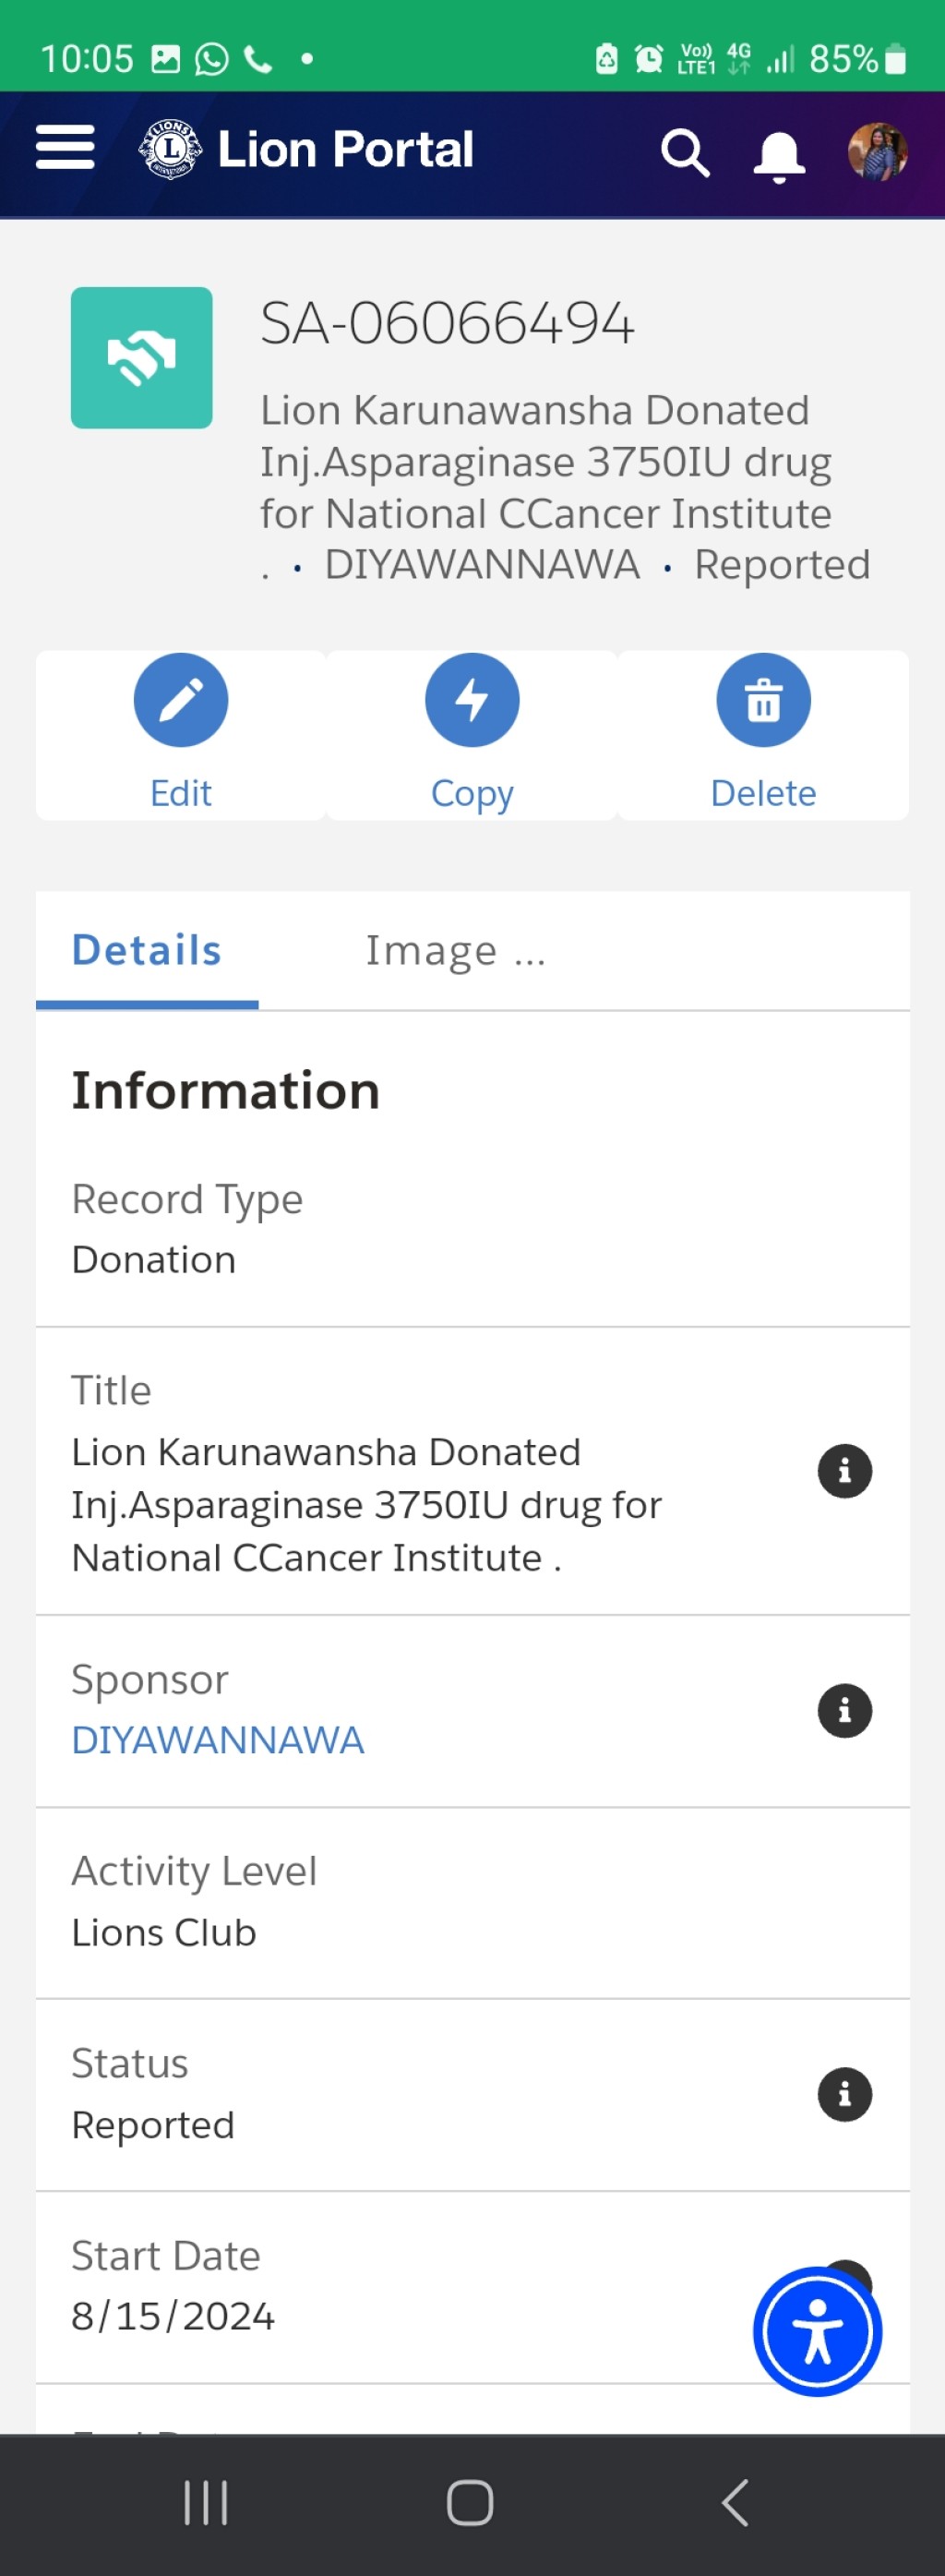
Task: Open the accessibility widget button
Action: pyautogui.click(x=818, y=2332)
